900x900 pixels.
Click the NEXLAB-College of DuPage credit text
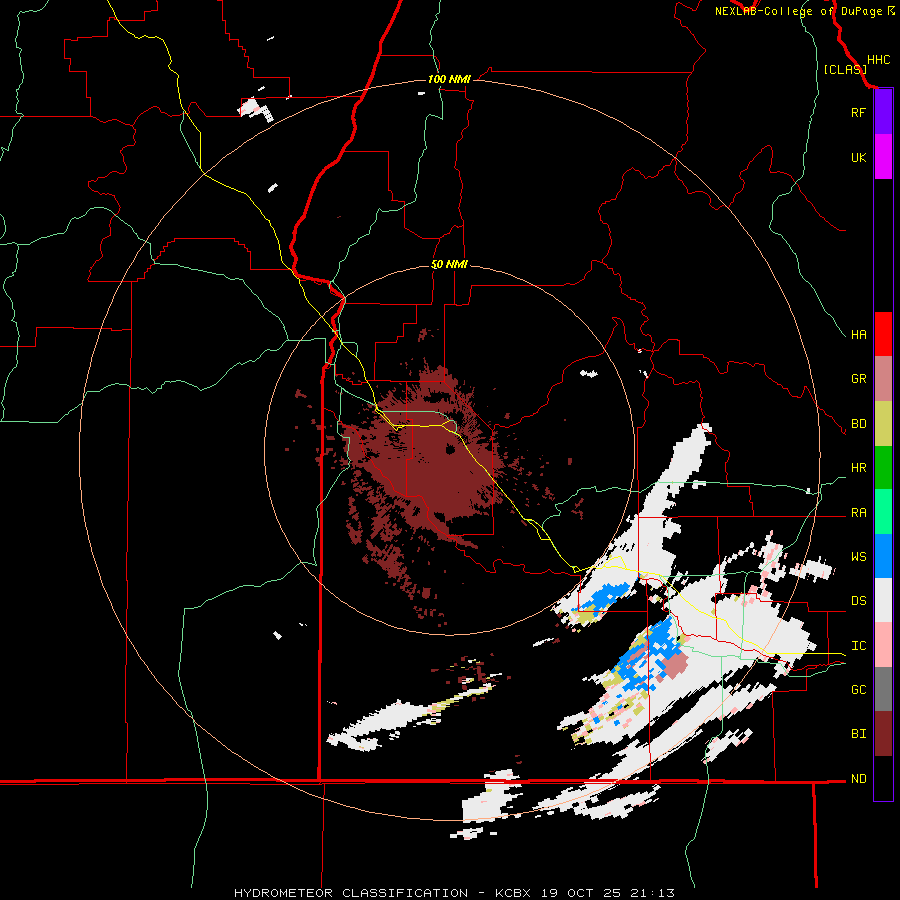pos(804,11)
